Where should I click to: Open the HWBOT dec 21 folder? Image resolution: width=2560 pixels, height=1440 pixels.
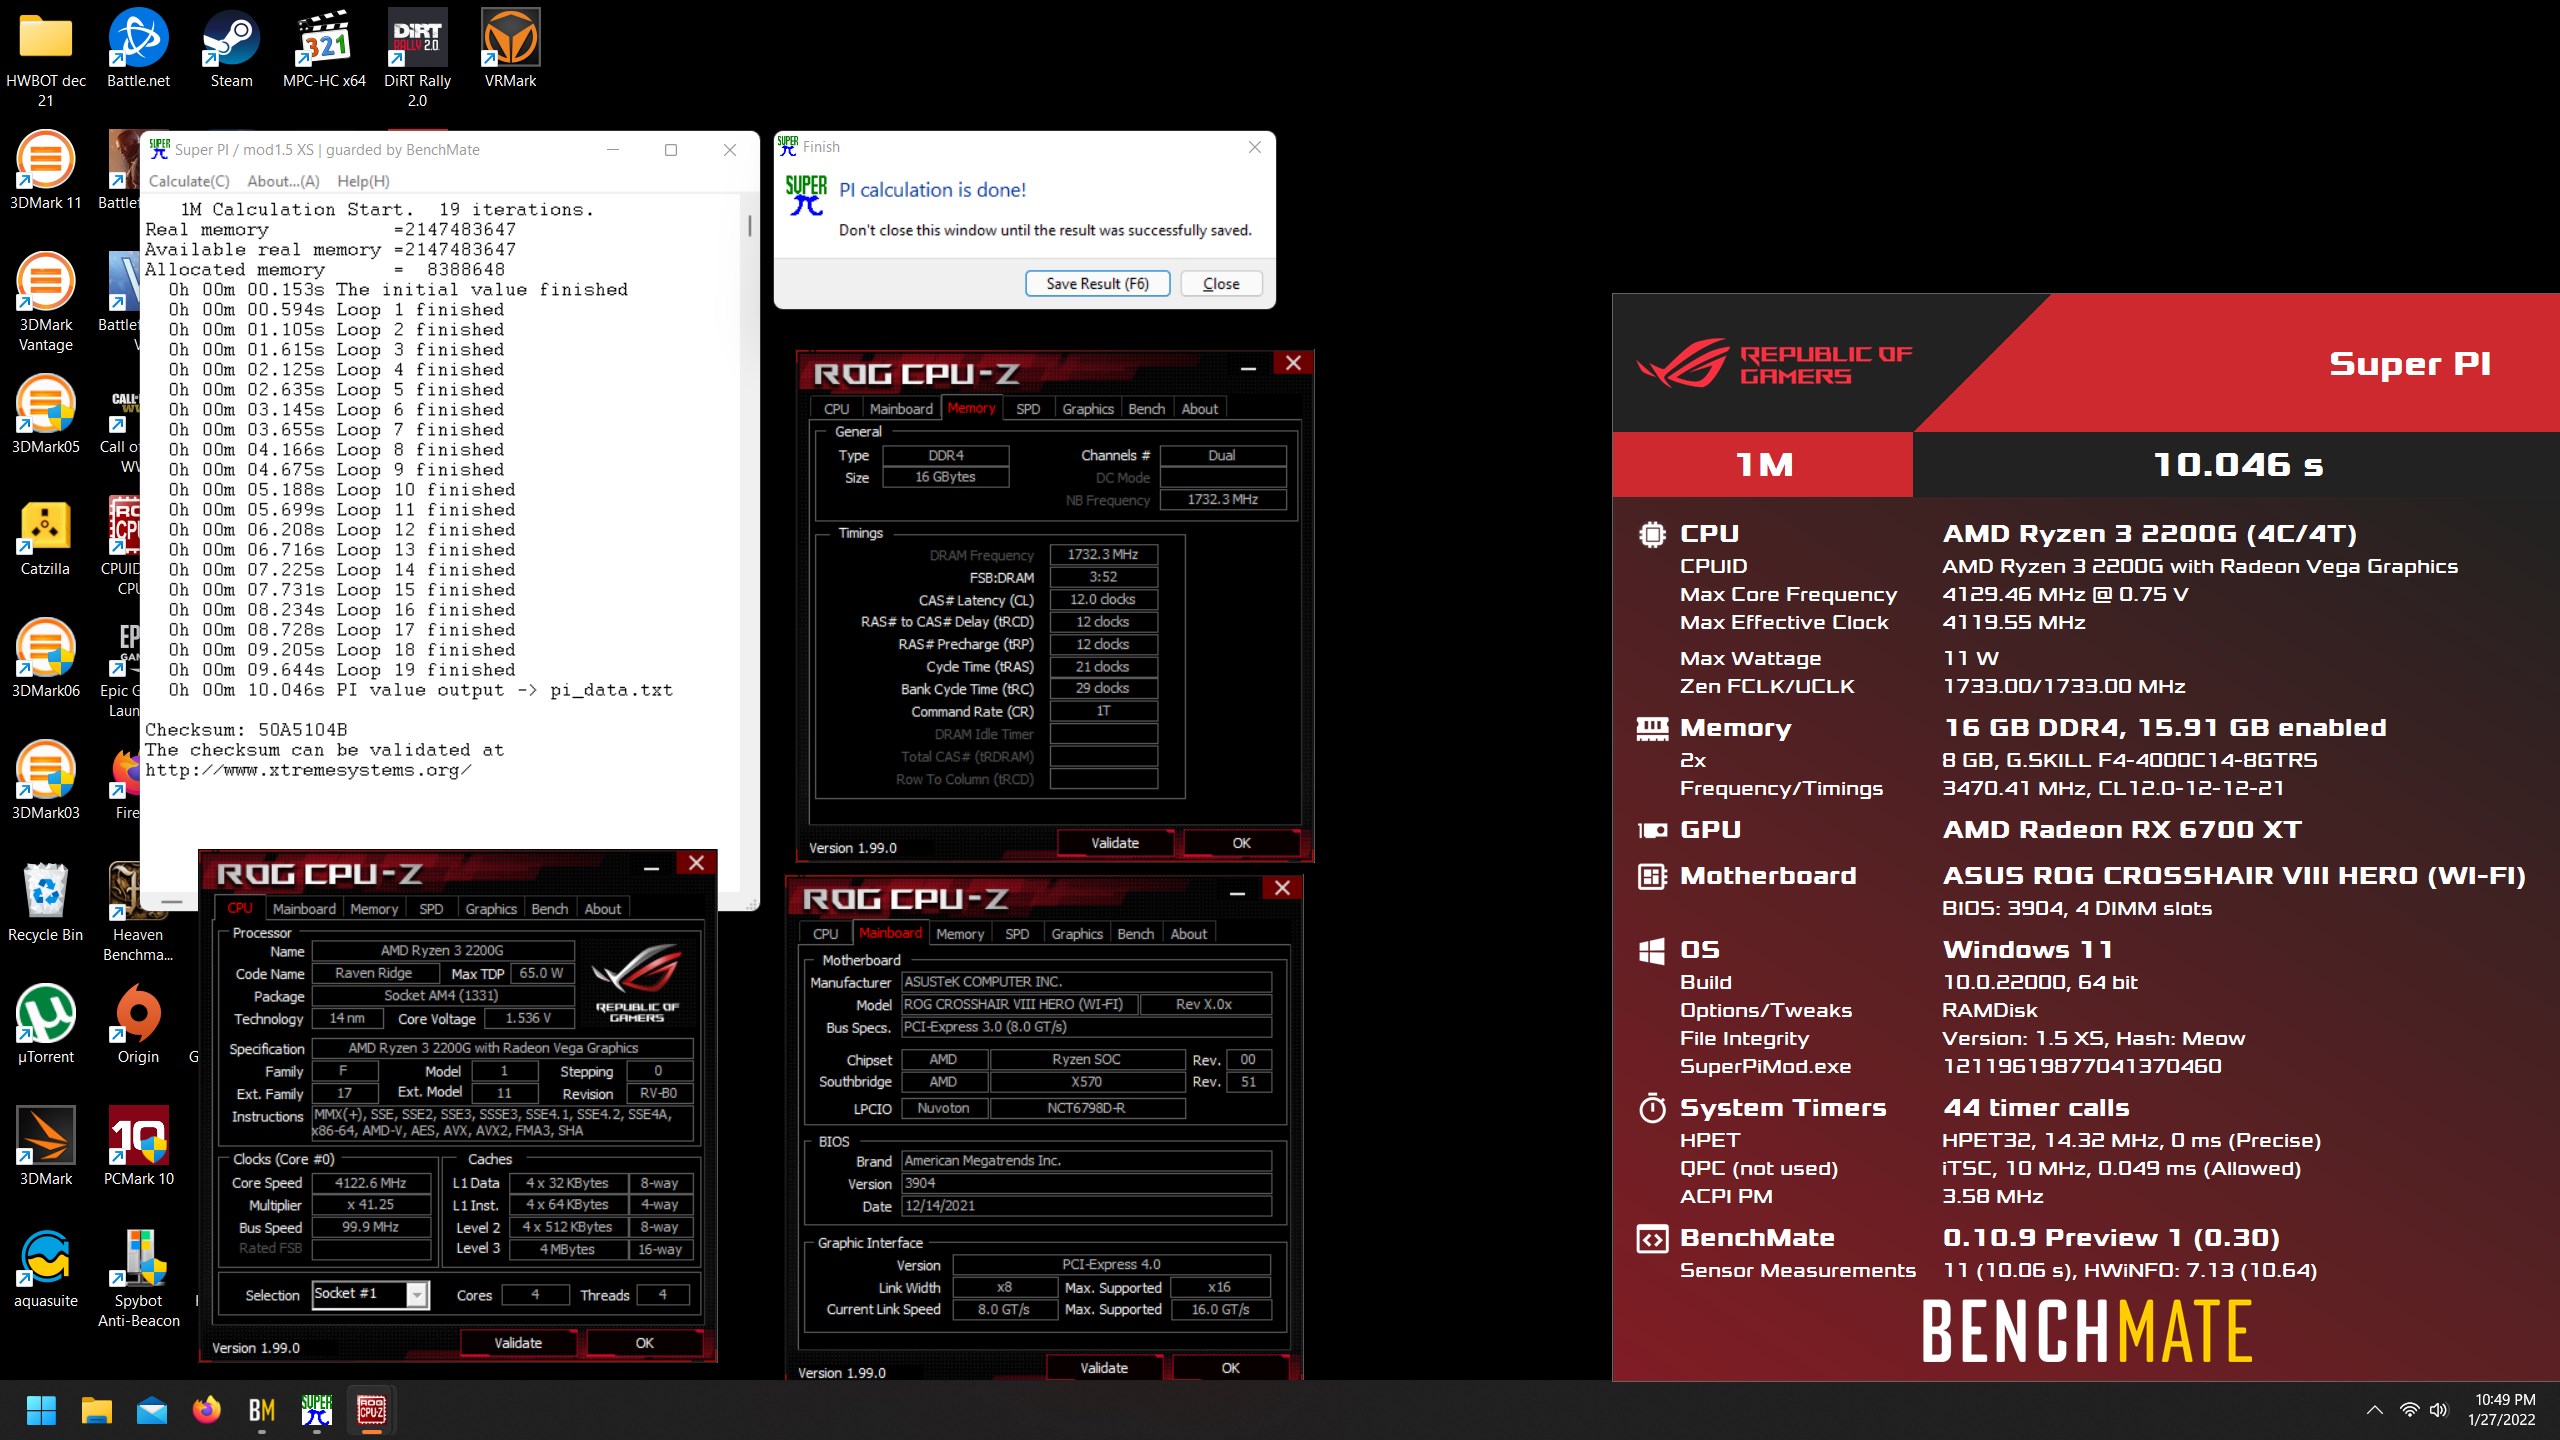(46, 58)
